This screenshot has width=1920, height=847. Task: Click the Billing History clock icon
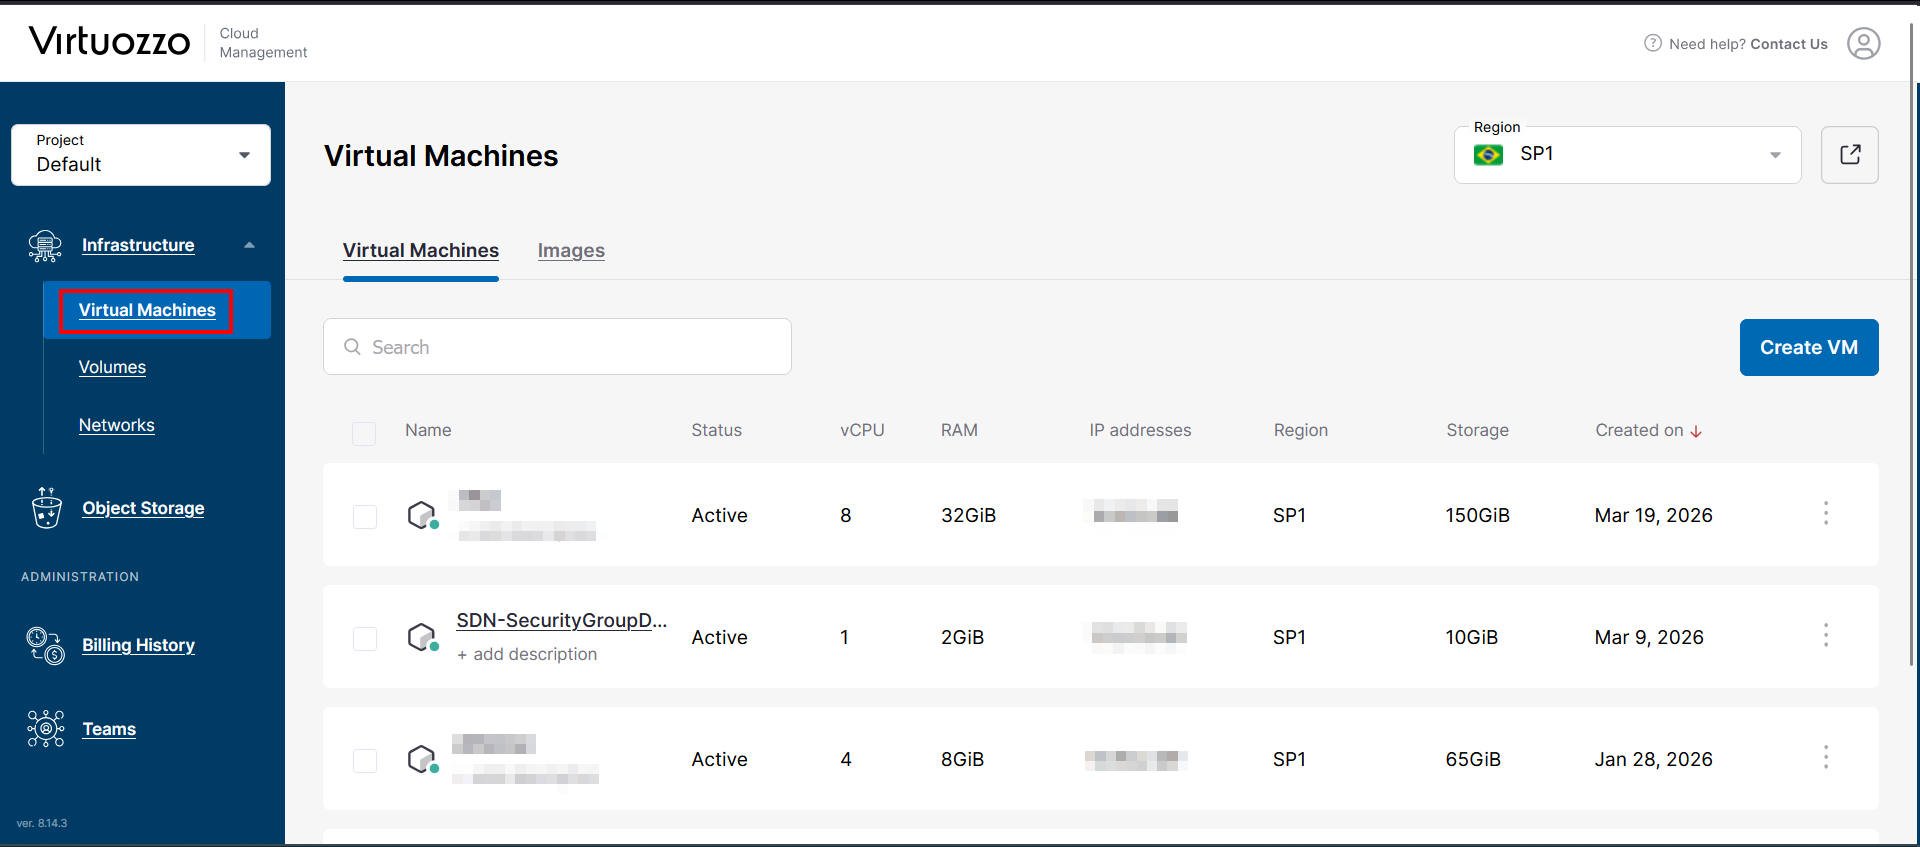pyautogui.click(x=46, y=646)
